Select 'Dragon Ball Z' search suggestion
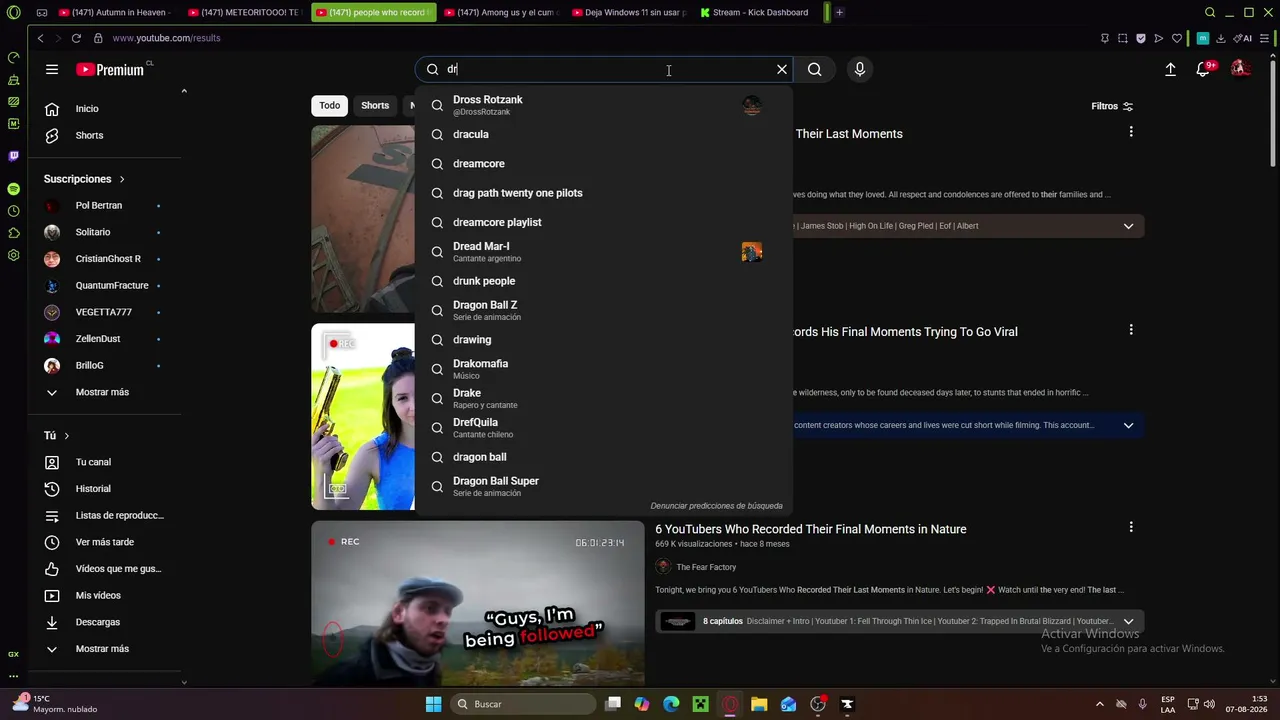1280x720 pixels. coord(604,310)
